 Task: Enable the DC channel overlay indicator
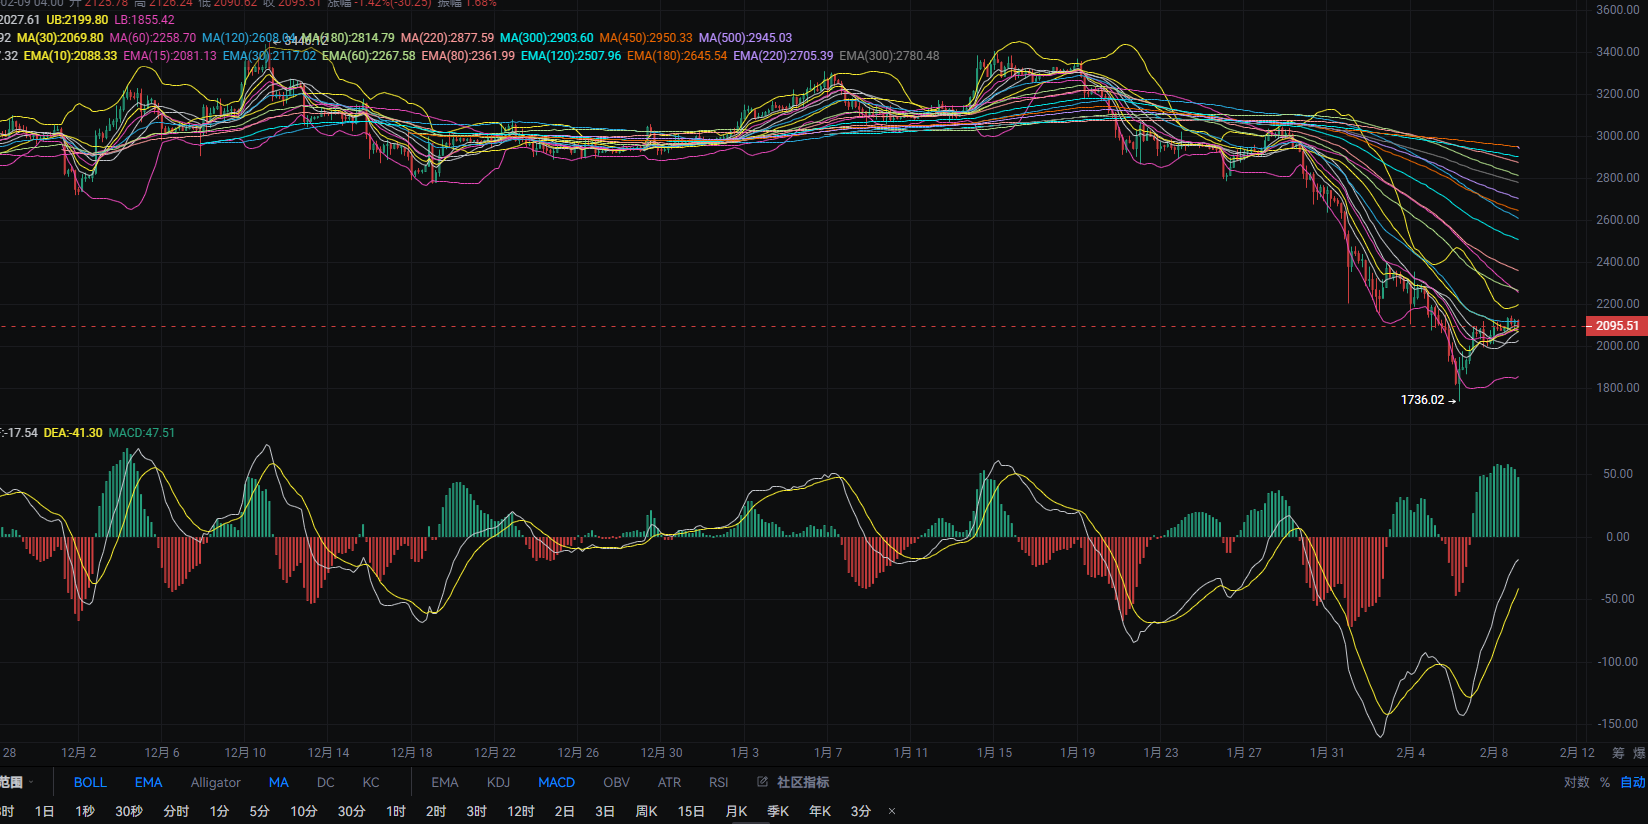point(326,782)
